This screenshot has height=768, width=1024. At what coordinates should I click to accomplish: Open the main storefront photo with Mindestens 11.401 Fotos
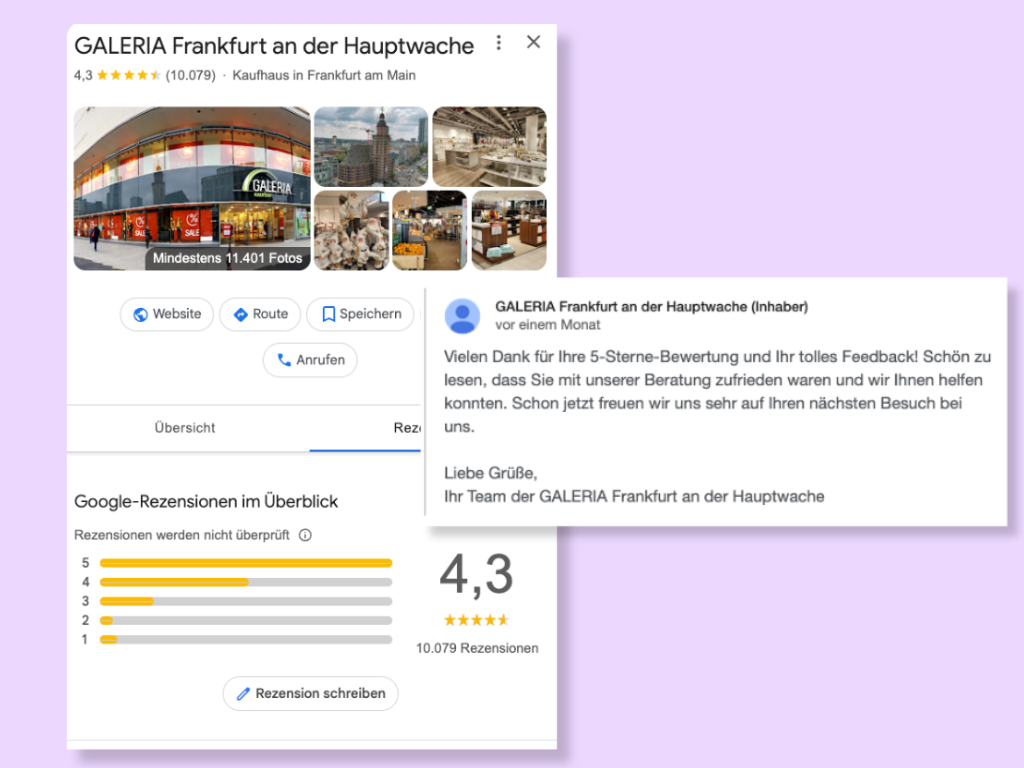pos(192,189)
